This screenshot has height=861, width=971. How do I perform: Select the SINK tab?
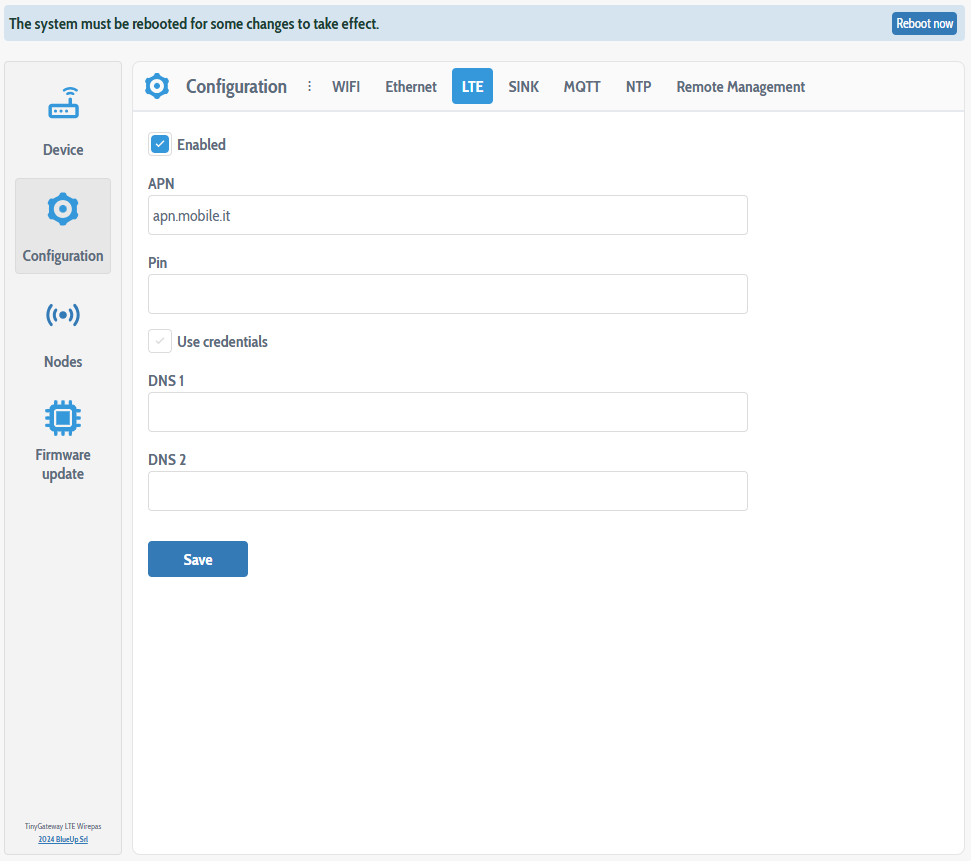click(523, 87)
